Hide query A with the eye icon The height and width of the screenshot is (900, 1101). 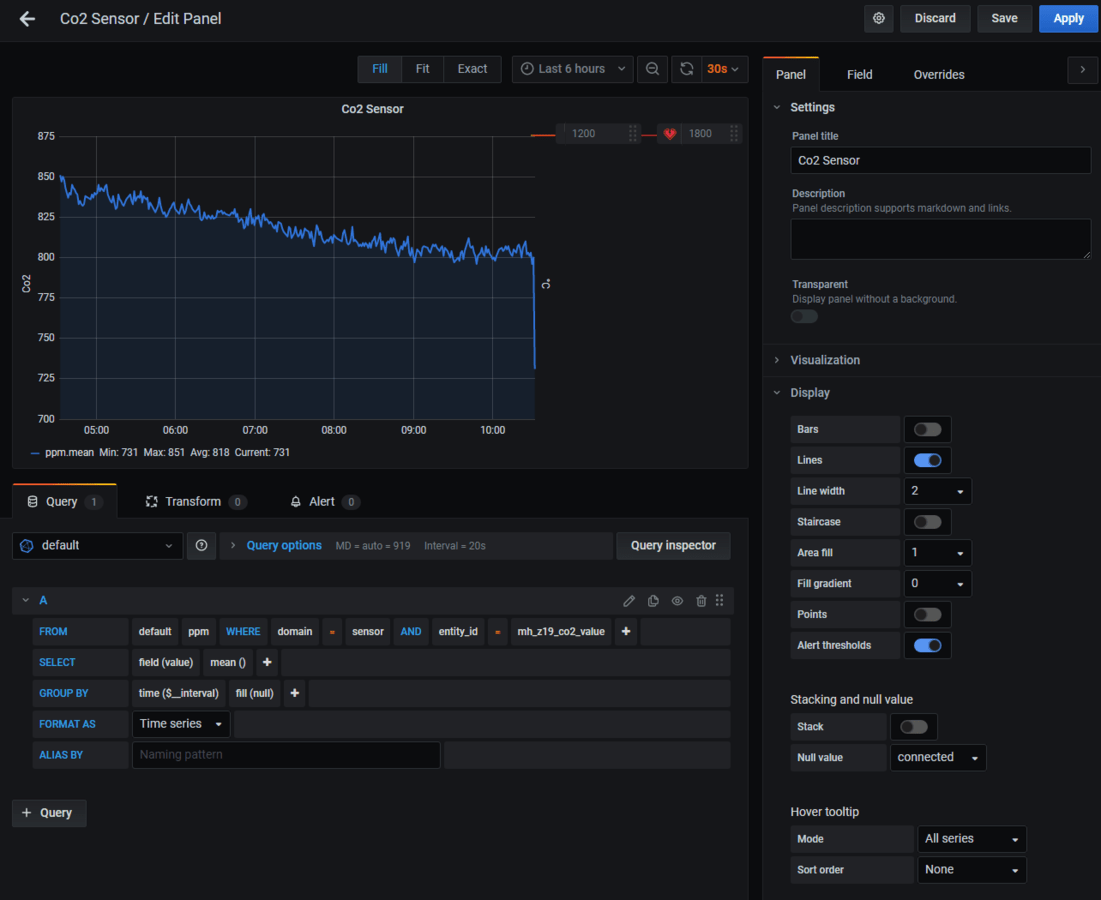[677, 601]
